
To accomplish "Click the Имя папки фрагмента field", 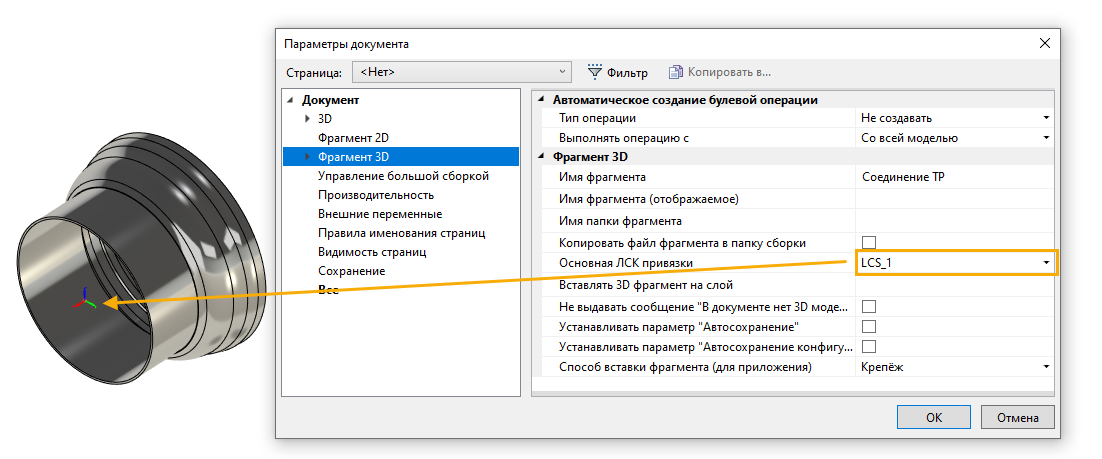I will [954, 221].
